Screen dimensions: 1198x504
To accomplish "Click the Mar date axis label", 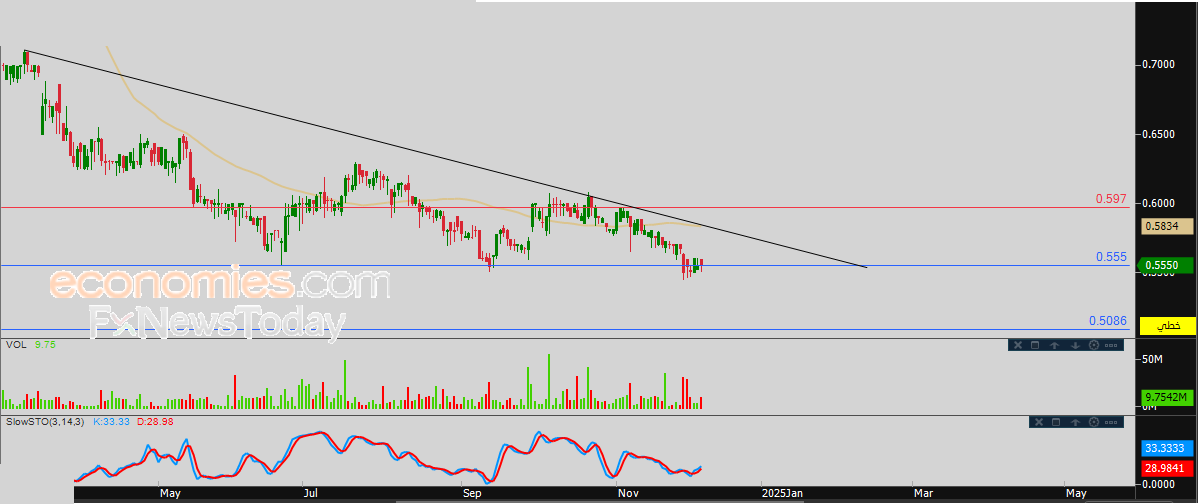I will click(x=924, y=494).
